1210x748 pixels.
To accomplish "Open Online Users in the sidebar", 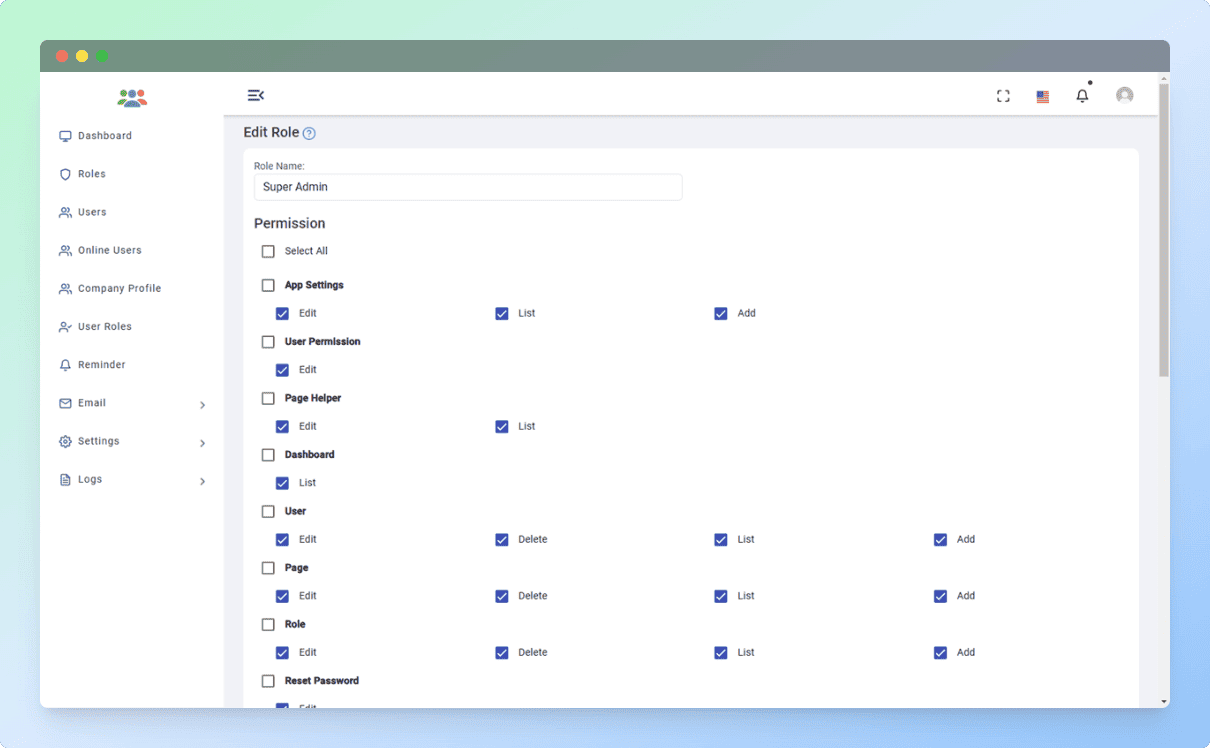I will (110, 250).
